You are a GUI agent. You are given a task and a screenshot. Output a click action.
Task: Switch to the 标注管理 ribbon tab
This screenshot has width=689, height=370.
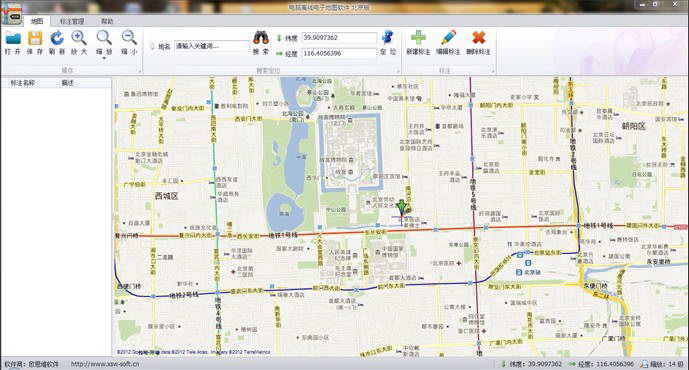click(x=72, y=21)
